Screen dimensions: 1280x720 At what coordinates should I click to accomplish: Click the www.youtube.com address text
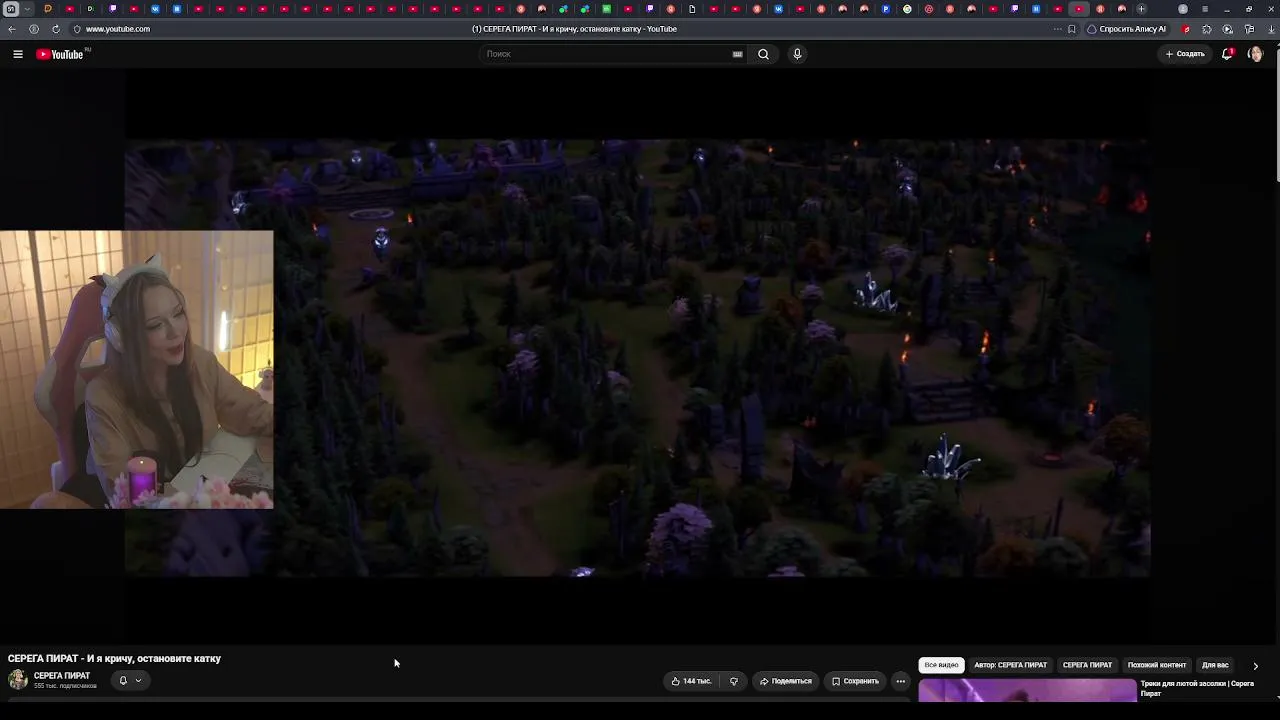118,29
